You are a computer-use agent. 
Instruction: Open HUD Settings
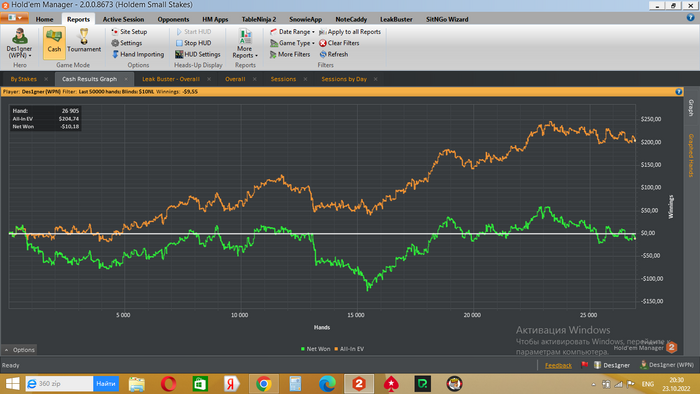pyautogui.click(x=198, y=54)
